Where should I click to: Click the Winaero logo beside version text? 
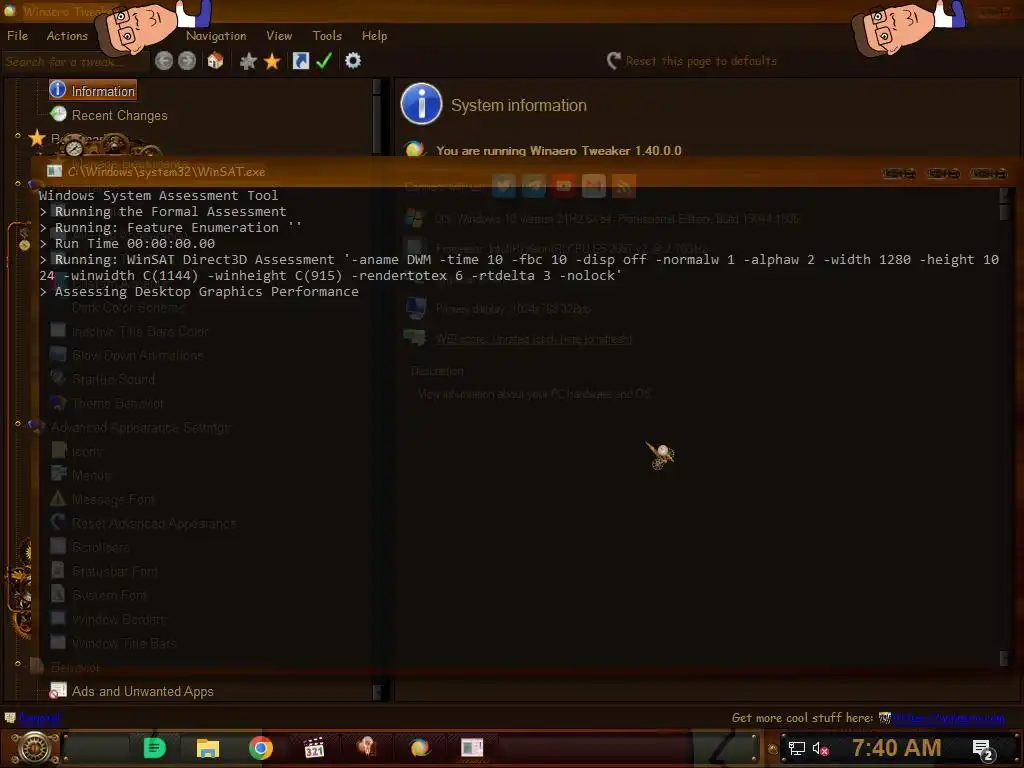click(x=413, y=150)
